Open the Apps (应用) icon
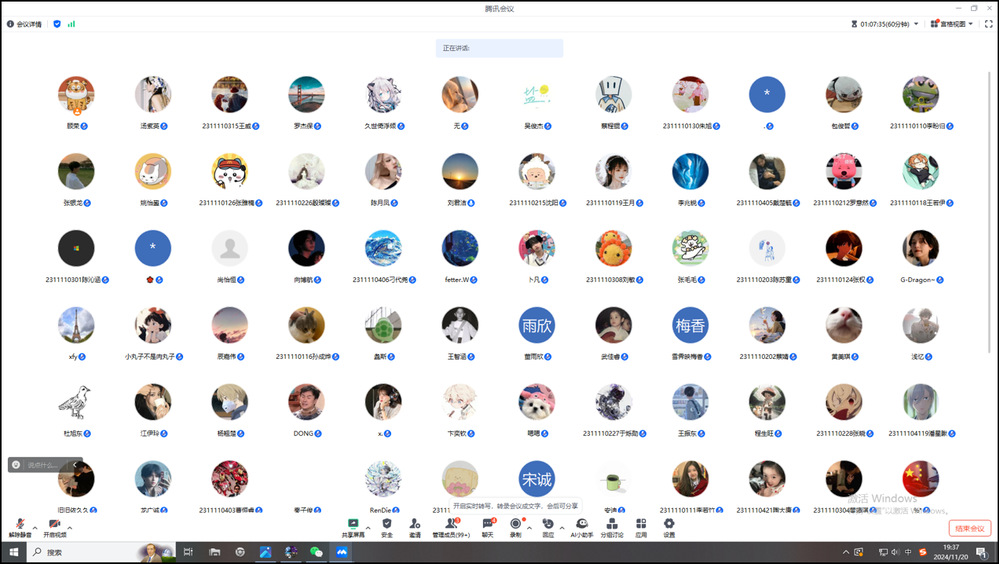 tap(641, 525)
